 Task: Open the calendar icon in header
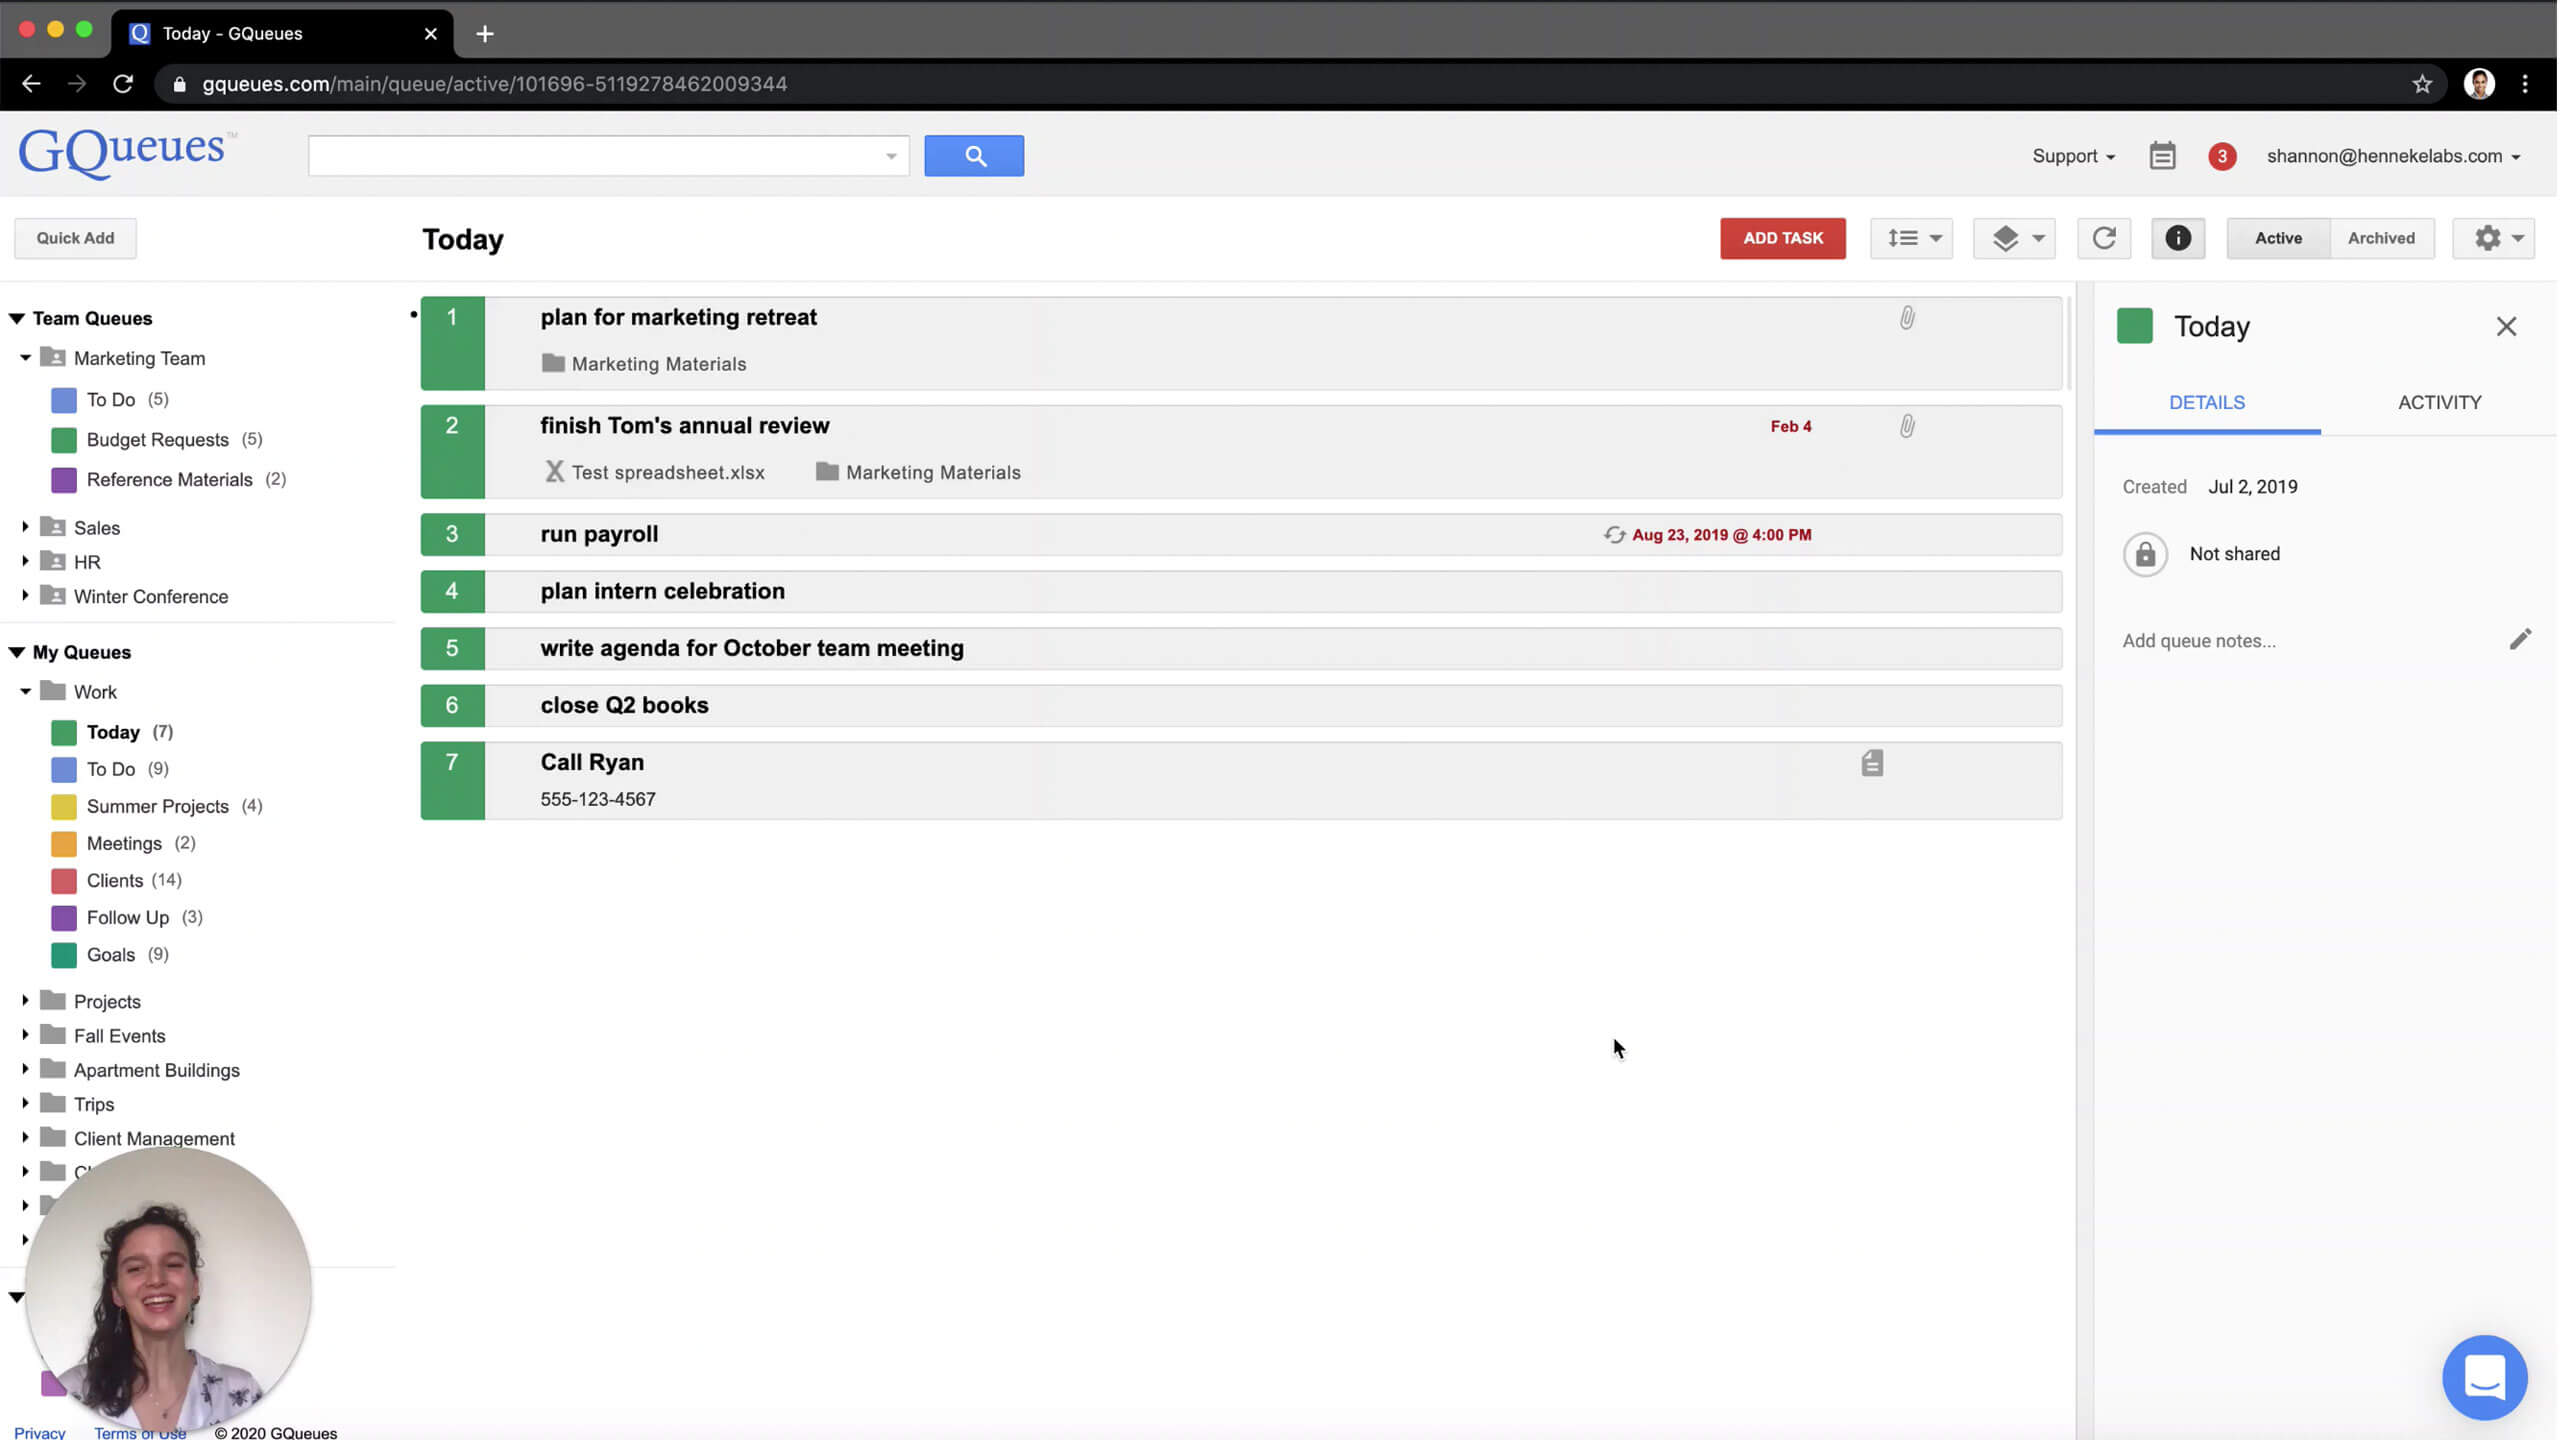coord(2162,156)
